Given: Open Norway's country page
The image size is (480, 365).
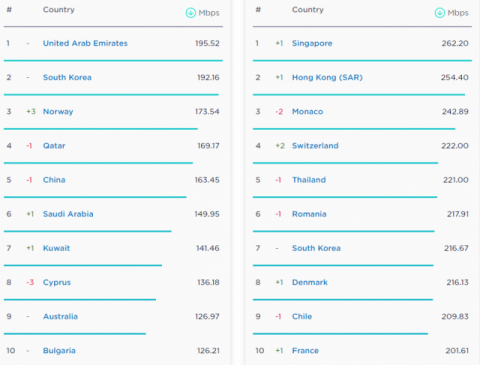Looking at the screenshot, I should (x=58, y=112).
